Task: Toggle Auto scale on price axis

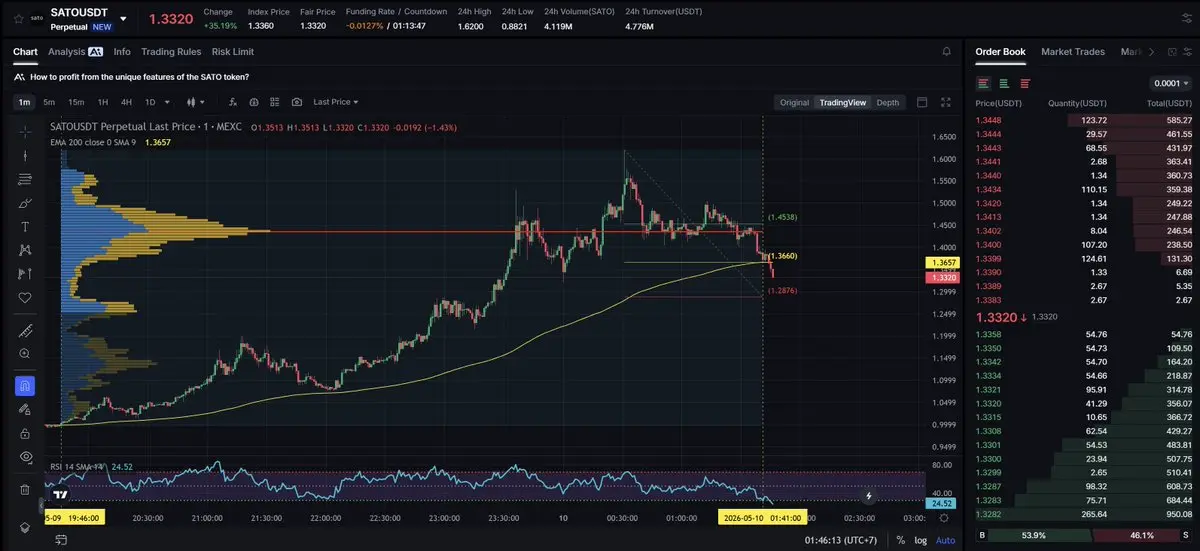Action: click(944, 540)
